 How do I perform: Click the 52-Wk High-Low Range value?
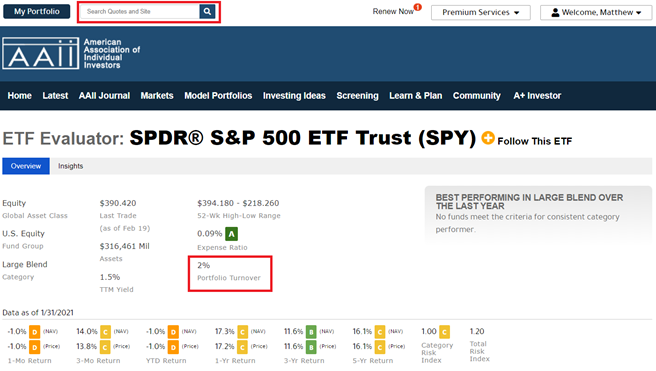(238, 203)
